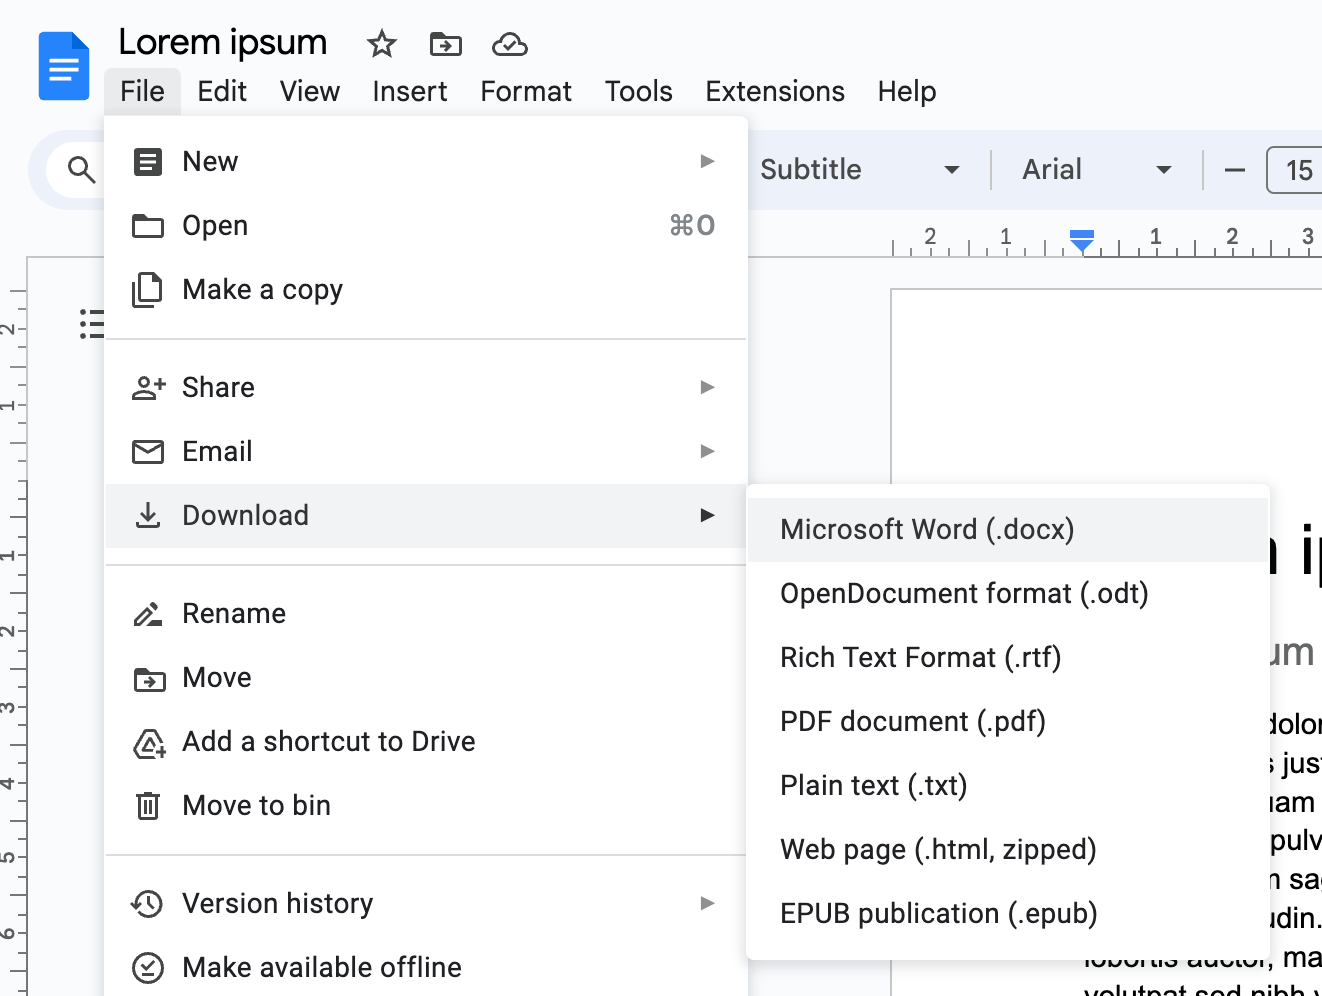Click the Google Docs home icon

point(64,66)
